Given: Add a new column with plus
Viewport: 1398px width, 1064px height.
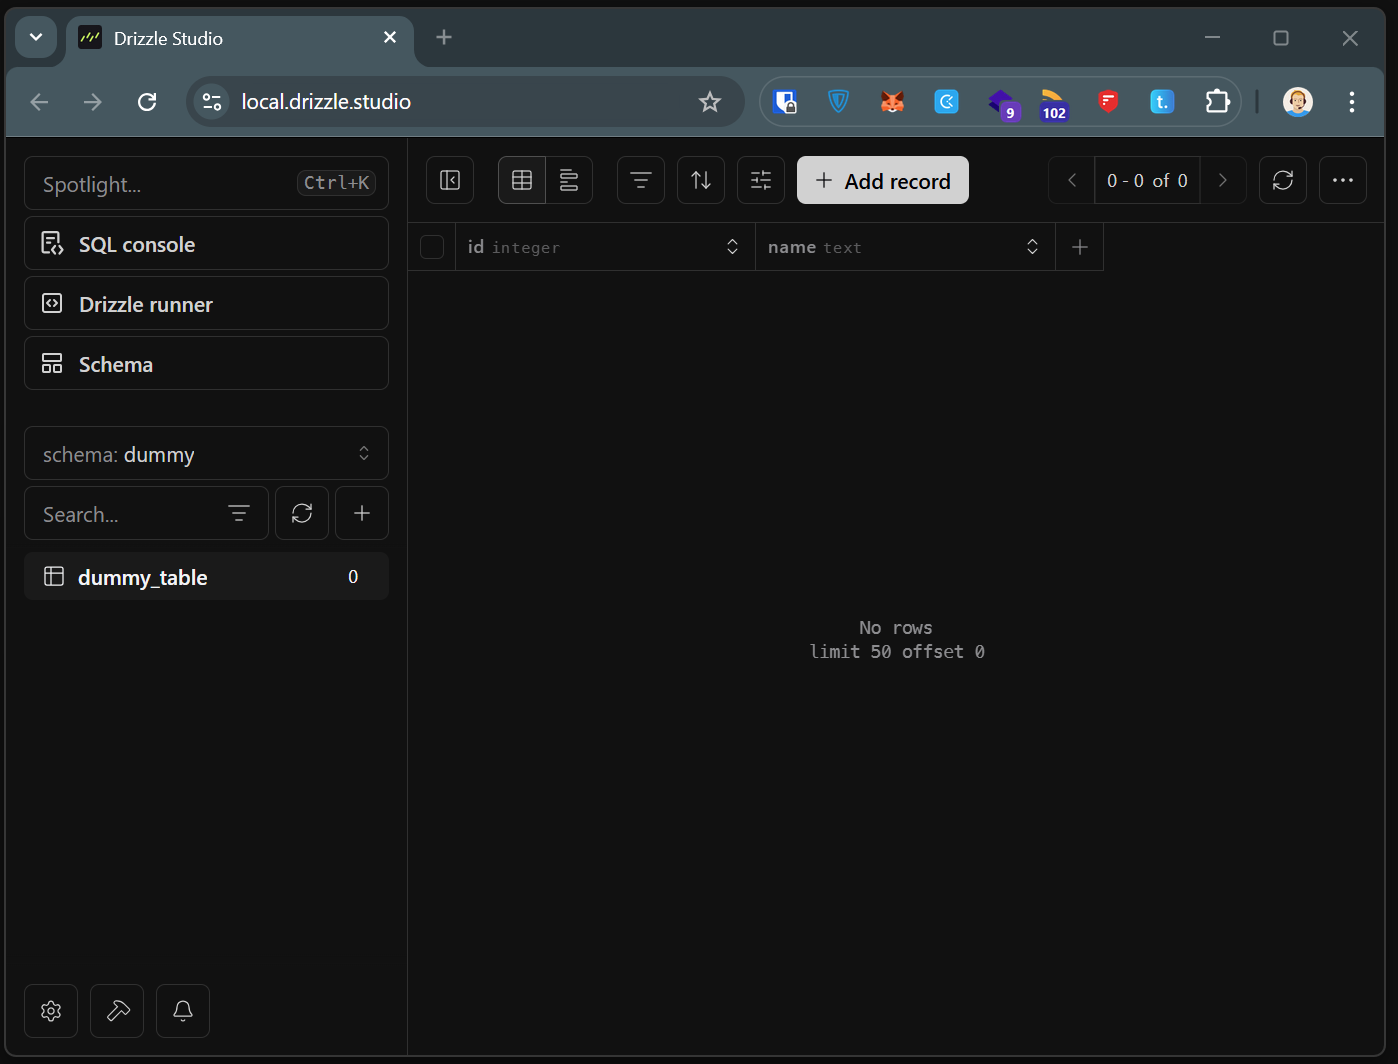Looking at the screenshot, I should (1079, 247).
